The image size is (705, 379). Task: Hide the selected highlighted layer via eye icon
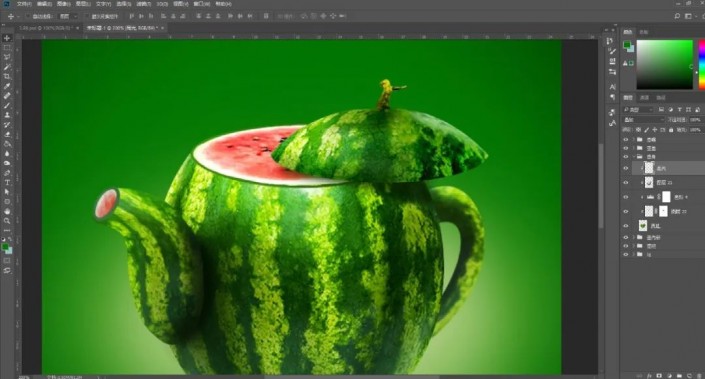(625, 168)
